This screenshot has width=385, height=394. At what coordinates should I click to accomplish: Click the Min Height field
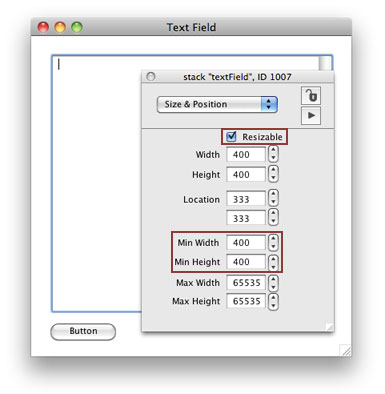(246, 262)
